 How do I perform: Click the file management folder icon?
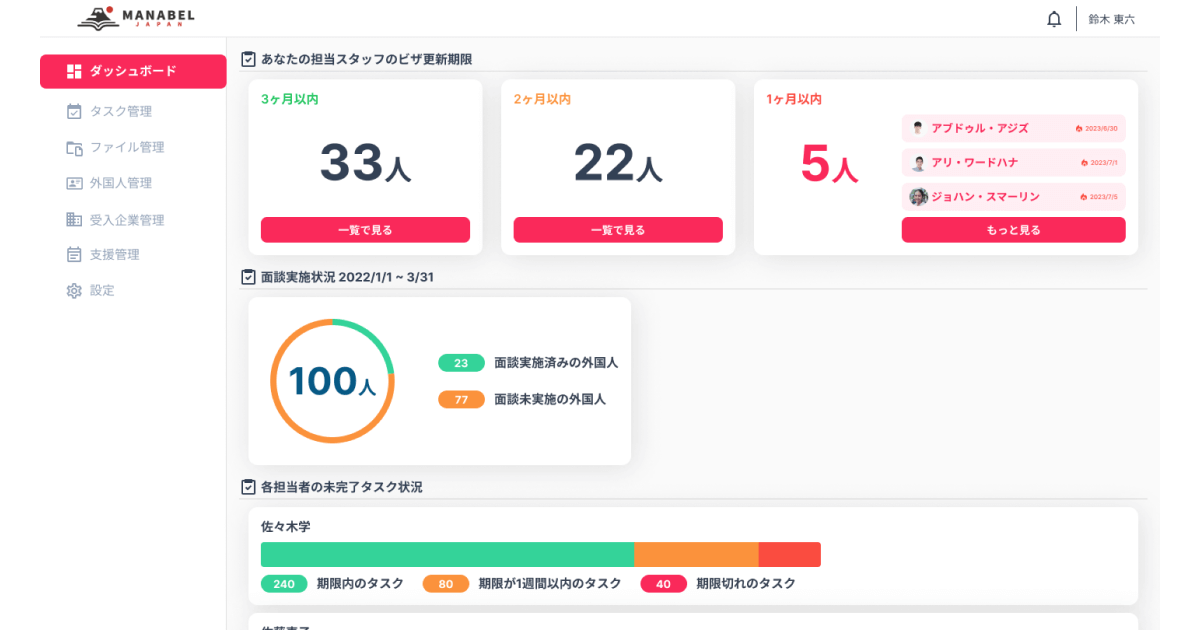[74, 148]
